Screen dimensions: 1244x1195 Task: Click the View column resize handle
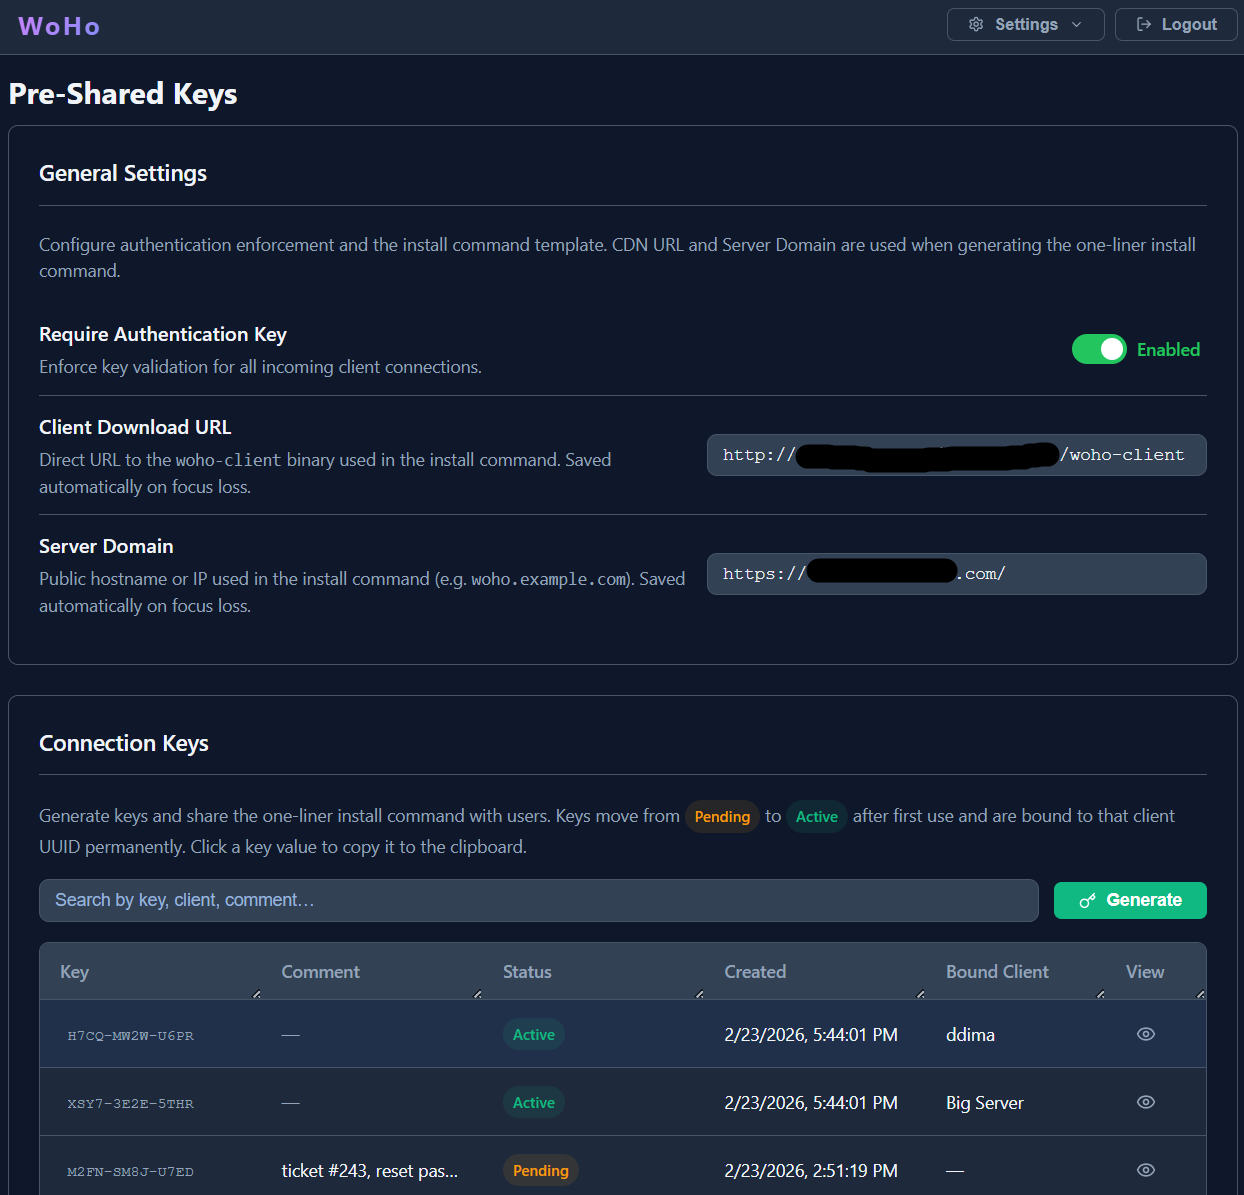click(1201, 994)
